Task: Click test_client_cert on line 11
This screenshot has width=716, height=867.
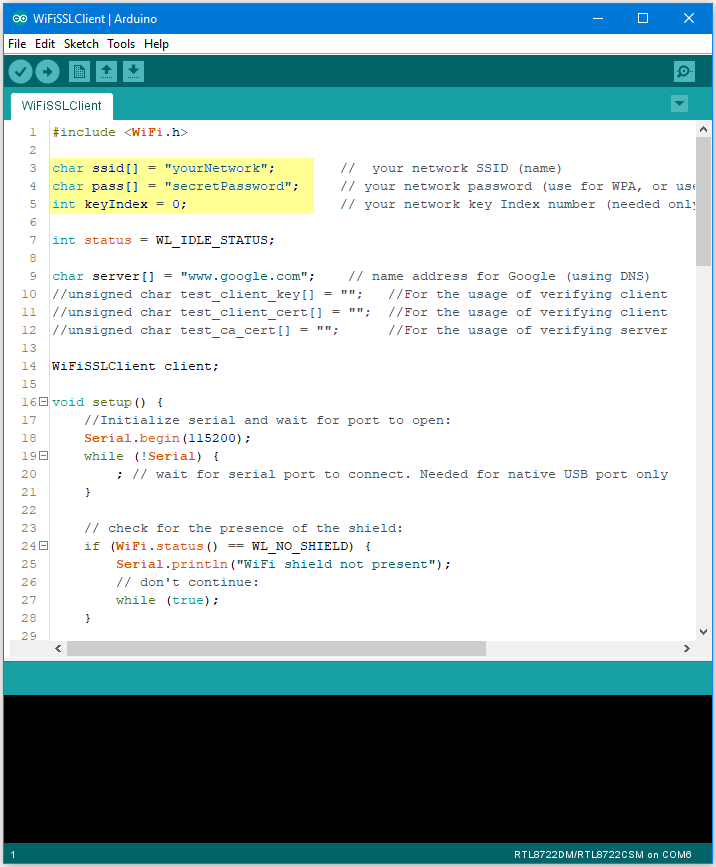Action: click(x=244, y=312)
